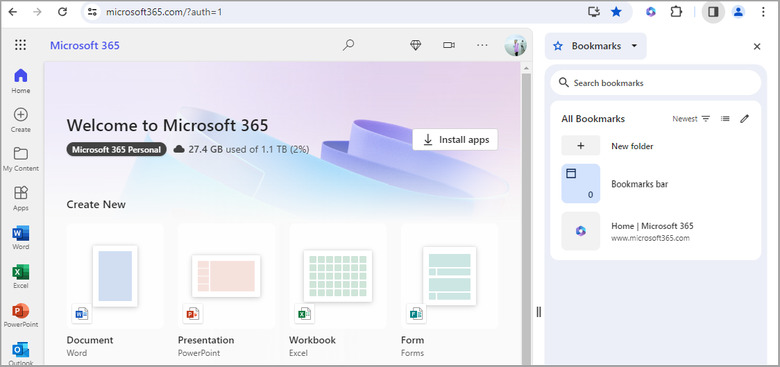This screenshot has height=367, width=780.
Task: Click the All Bookmarks heading
Action: pyautogui.click(x=593, y=119)
